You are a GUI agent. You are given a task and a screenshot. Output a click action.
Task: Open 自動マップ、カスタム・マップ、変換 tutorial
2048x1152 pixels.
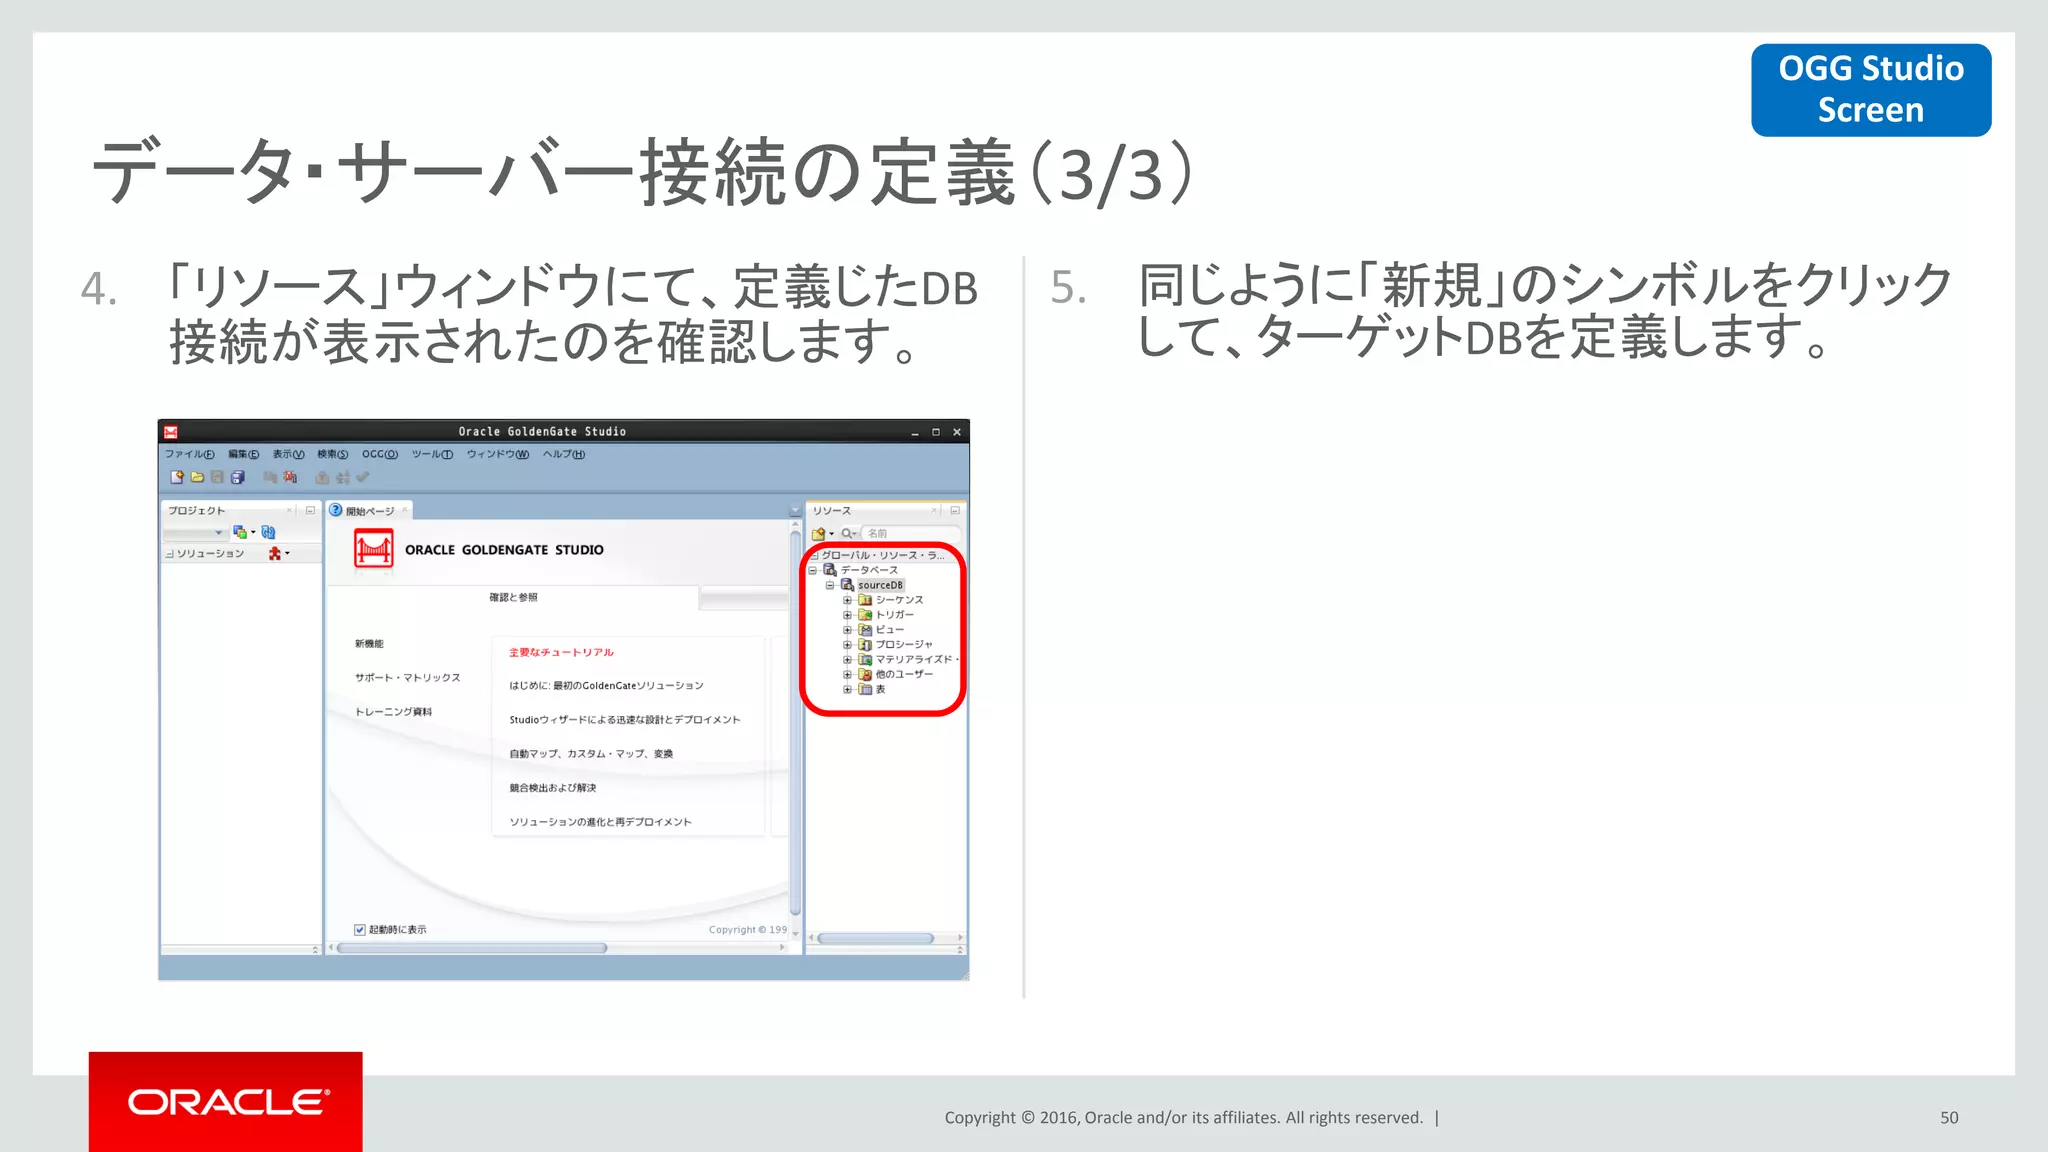coord(591,754)
